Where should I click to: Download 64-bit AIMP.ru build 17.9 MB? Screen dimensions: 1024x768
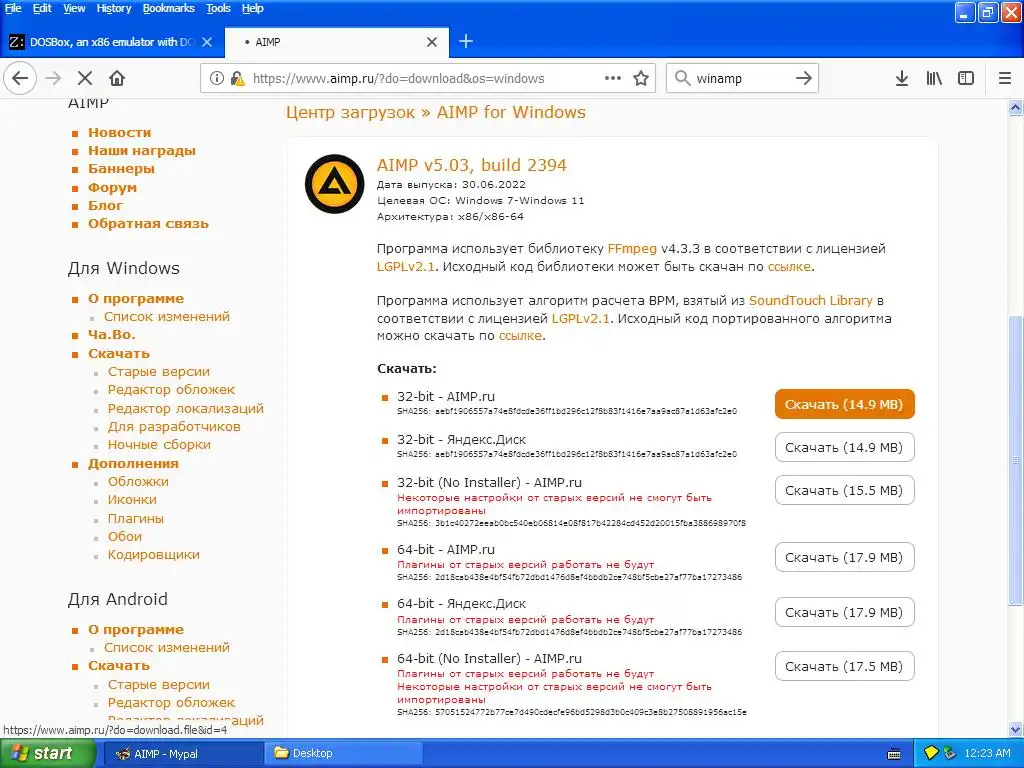pos(844,557)
